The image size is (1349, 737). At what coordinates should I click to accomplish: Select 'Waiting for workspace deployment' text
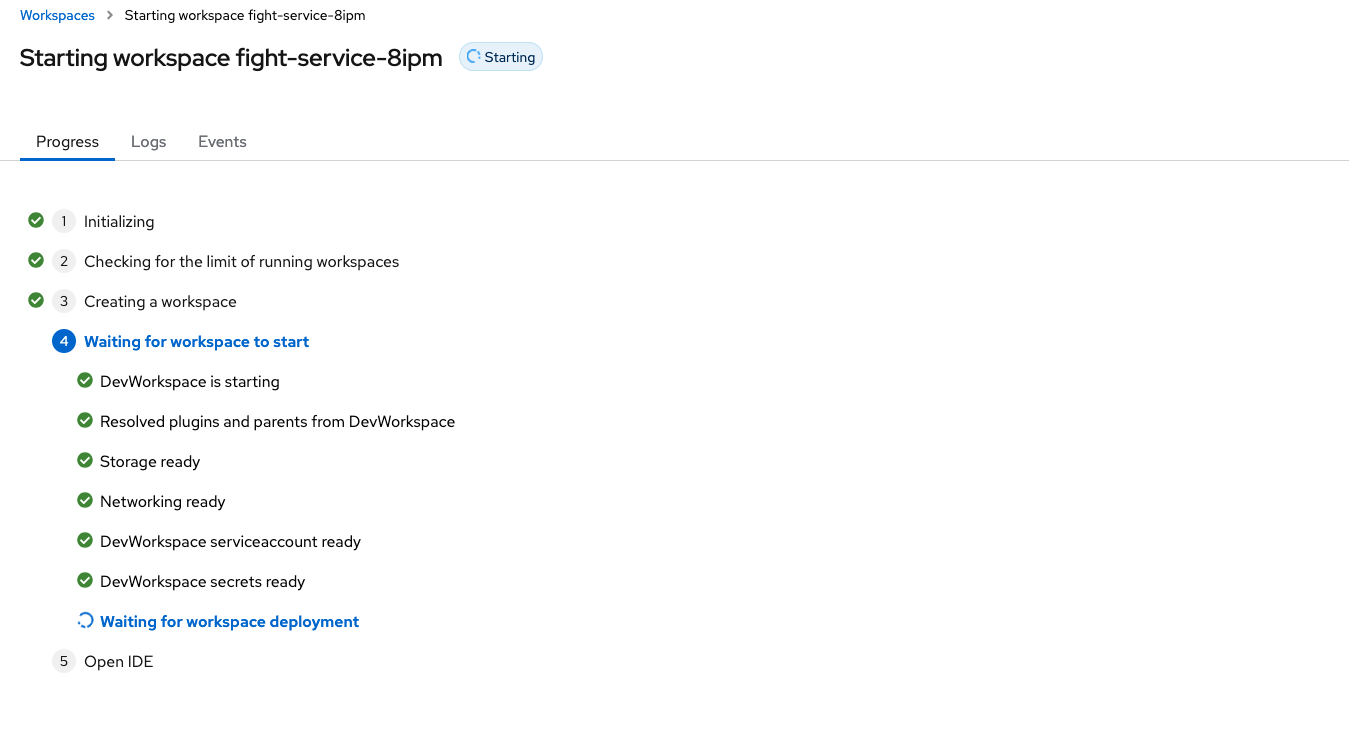(x=229, y=622)
